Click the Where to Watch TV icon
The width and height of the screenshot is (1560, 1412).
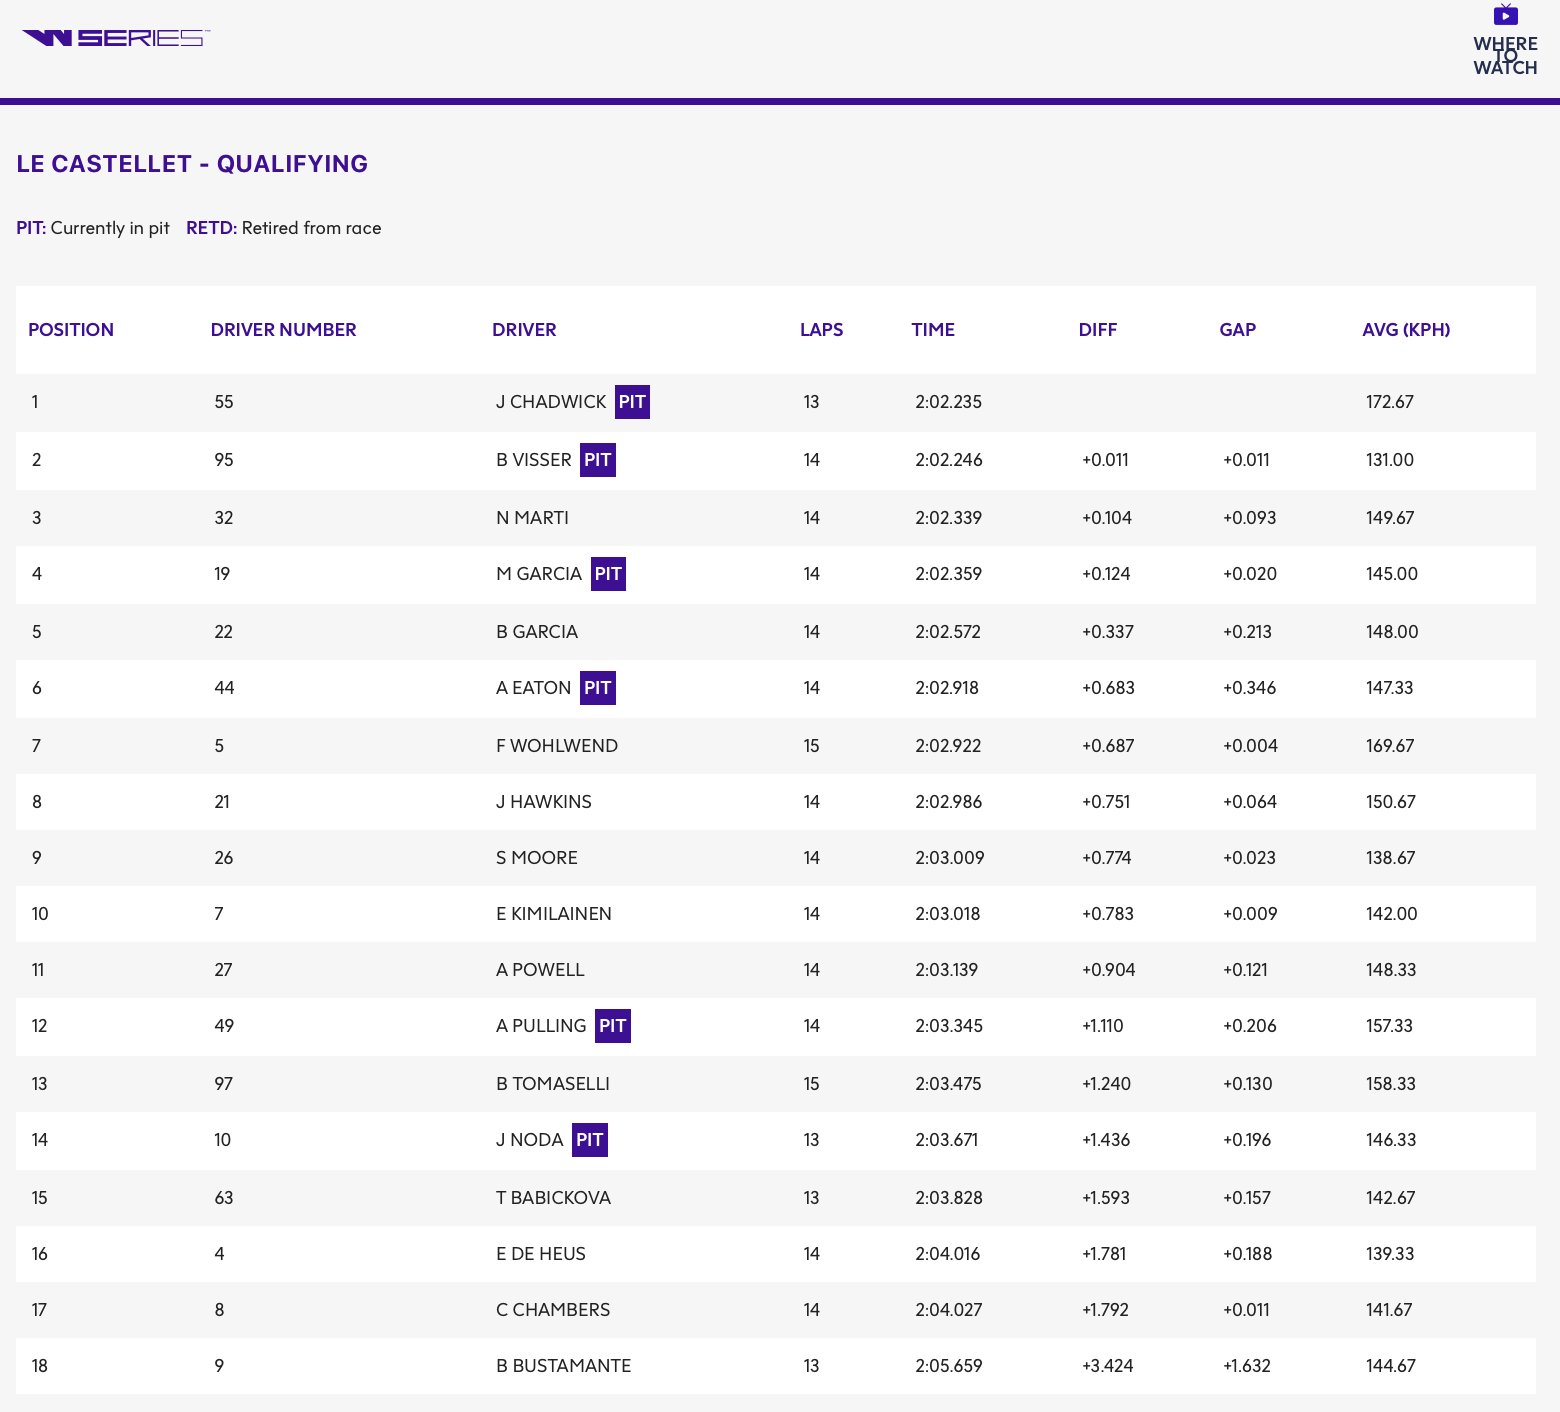[1505, 14]
